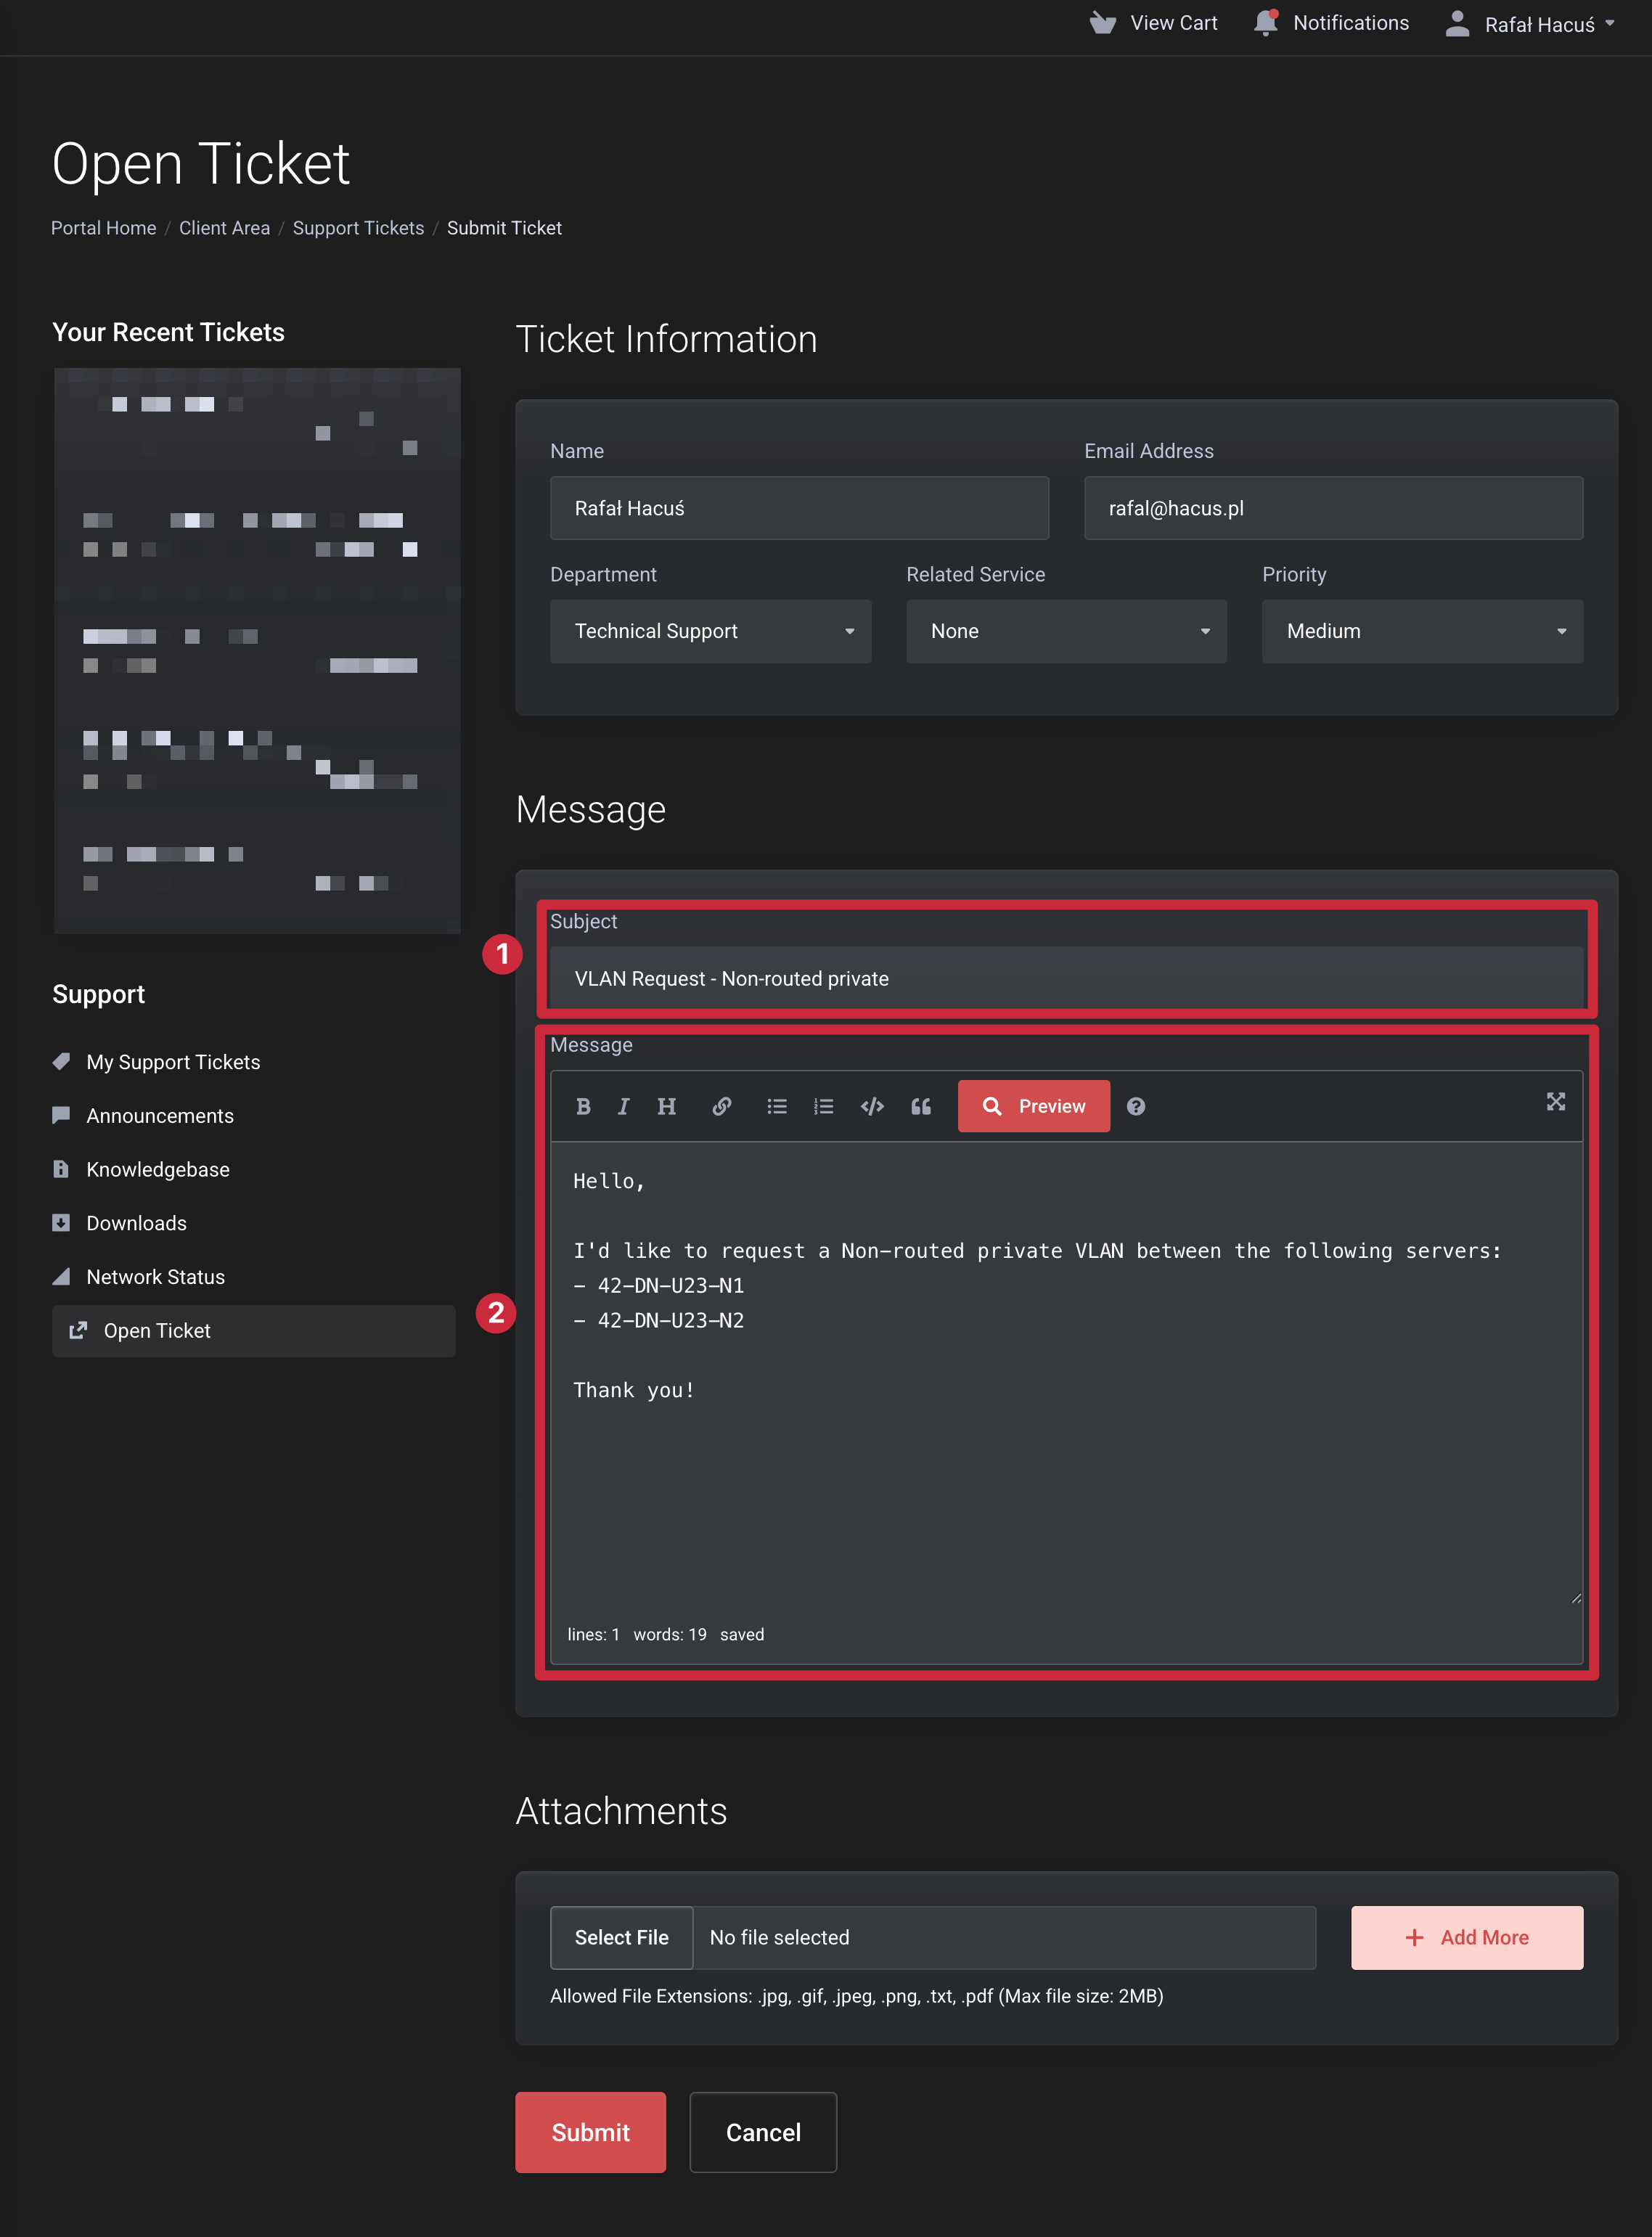This screenshot has height=2237, width=1652.
Task: Insert code block with code icon
Action: (x=872, y=1106)
